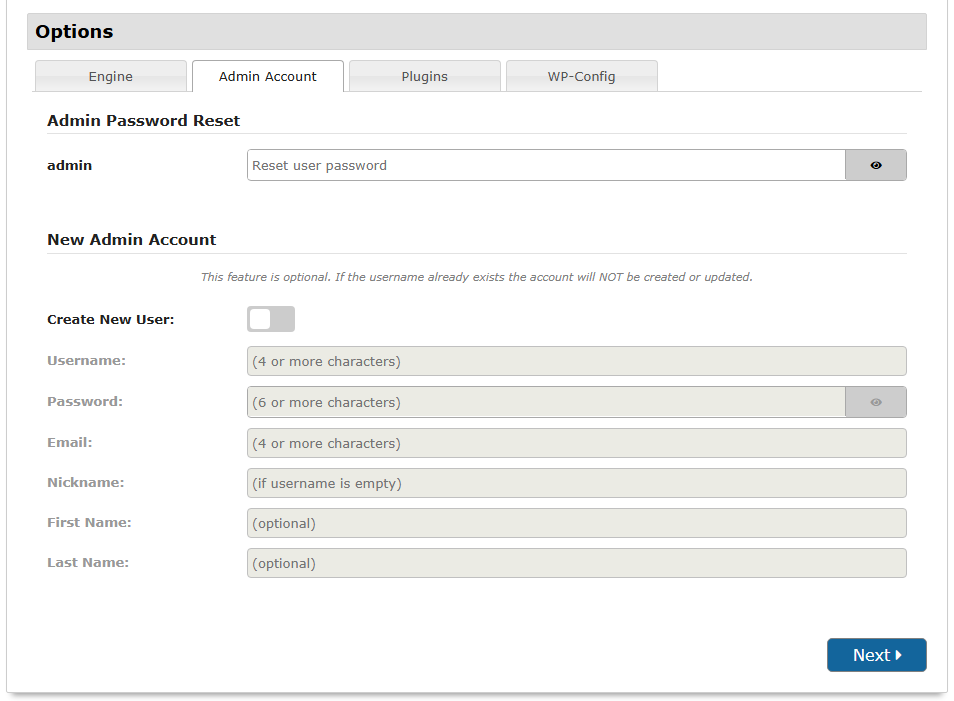Viewport: 954px width, 701px height.
Task: Click the "admin" username label
Action: point(69,166)
